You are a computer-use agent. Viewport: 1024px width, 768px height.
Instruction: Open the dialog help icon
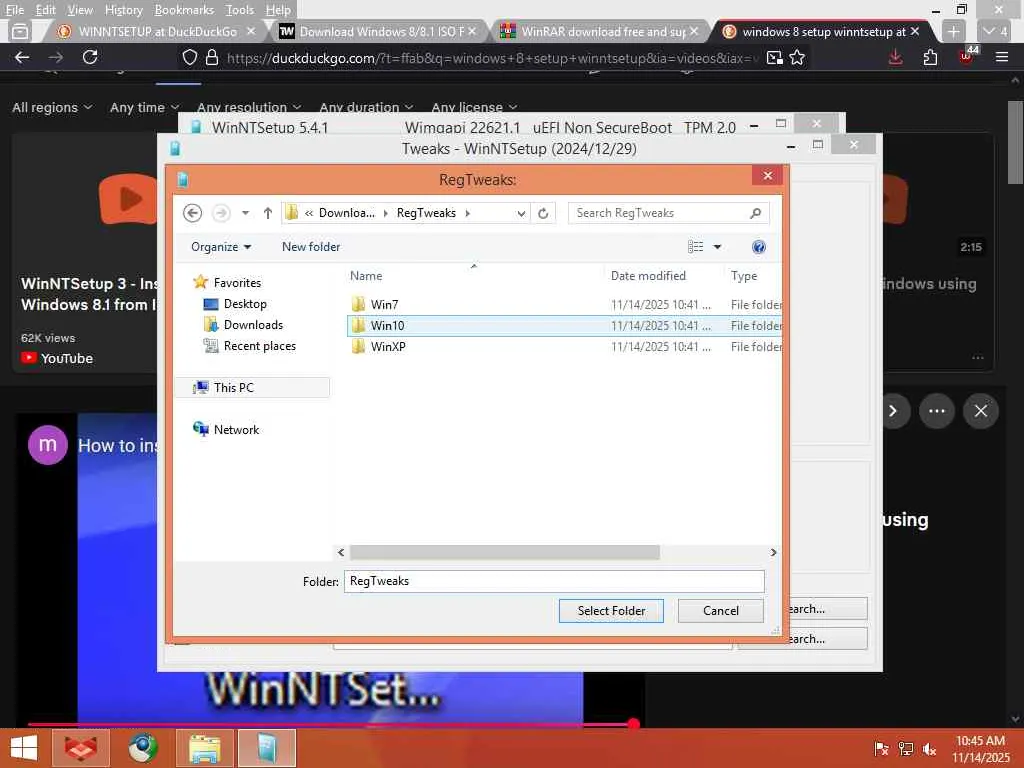(x=758, y=247)
